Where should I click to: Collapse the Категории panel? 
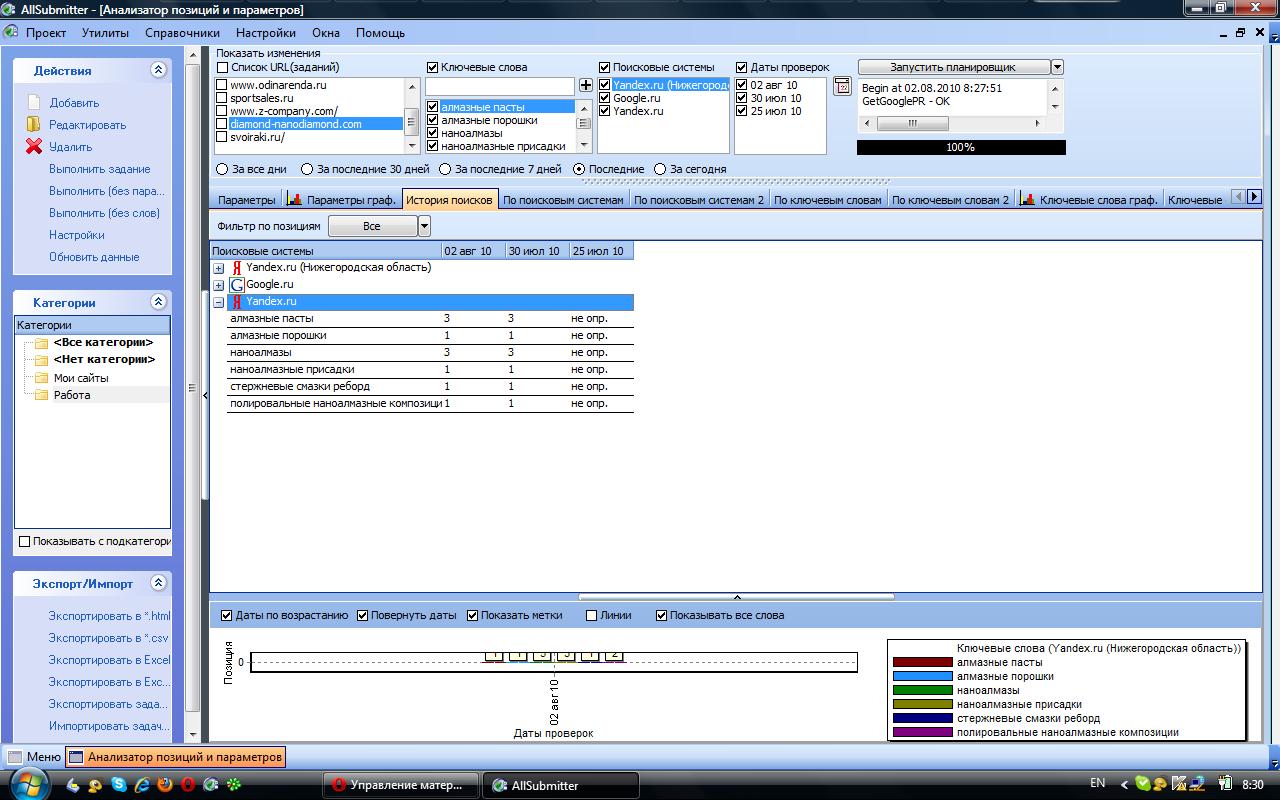158,301
